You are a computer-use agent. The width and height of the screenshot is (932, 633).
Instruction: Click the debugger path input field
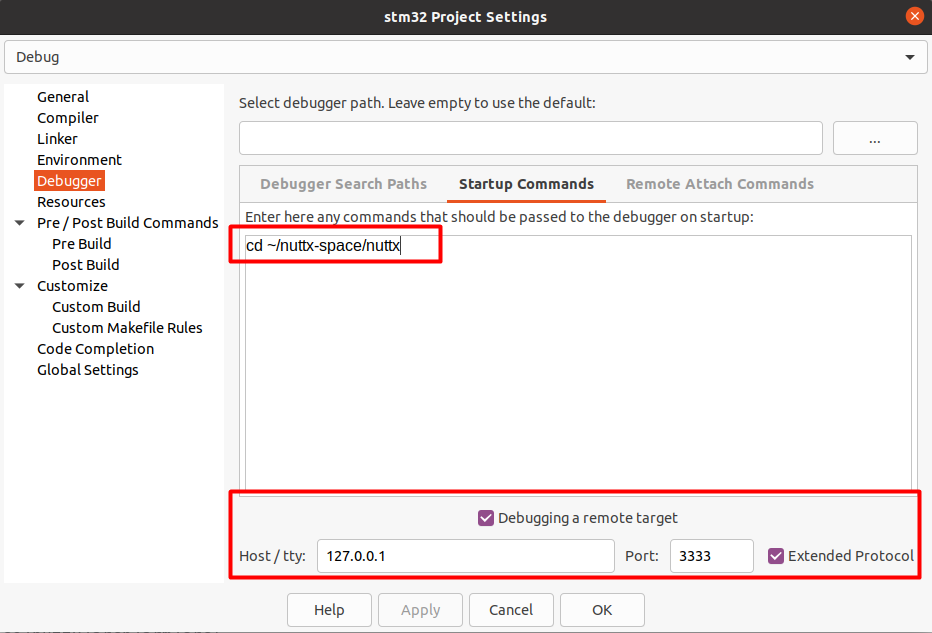click(531, 138)
